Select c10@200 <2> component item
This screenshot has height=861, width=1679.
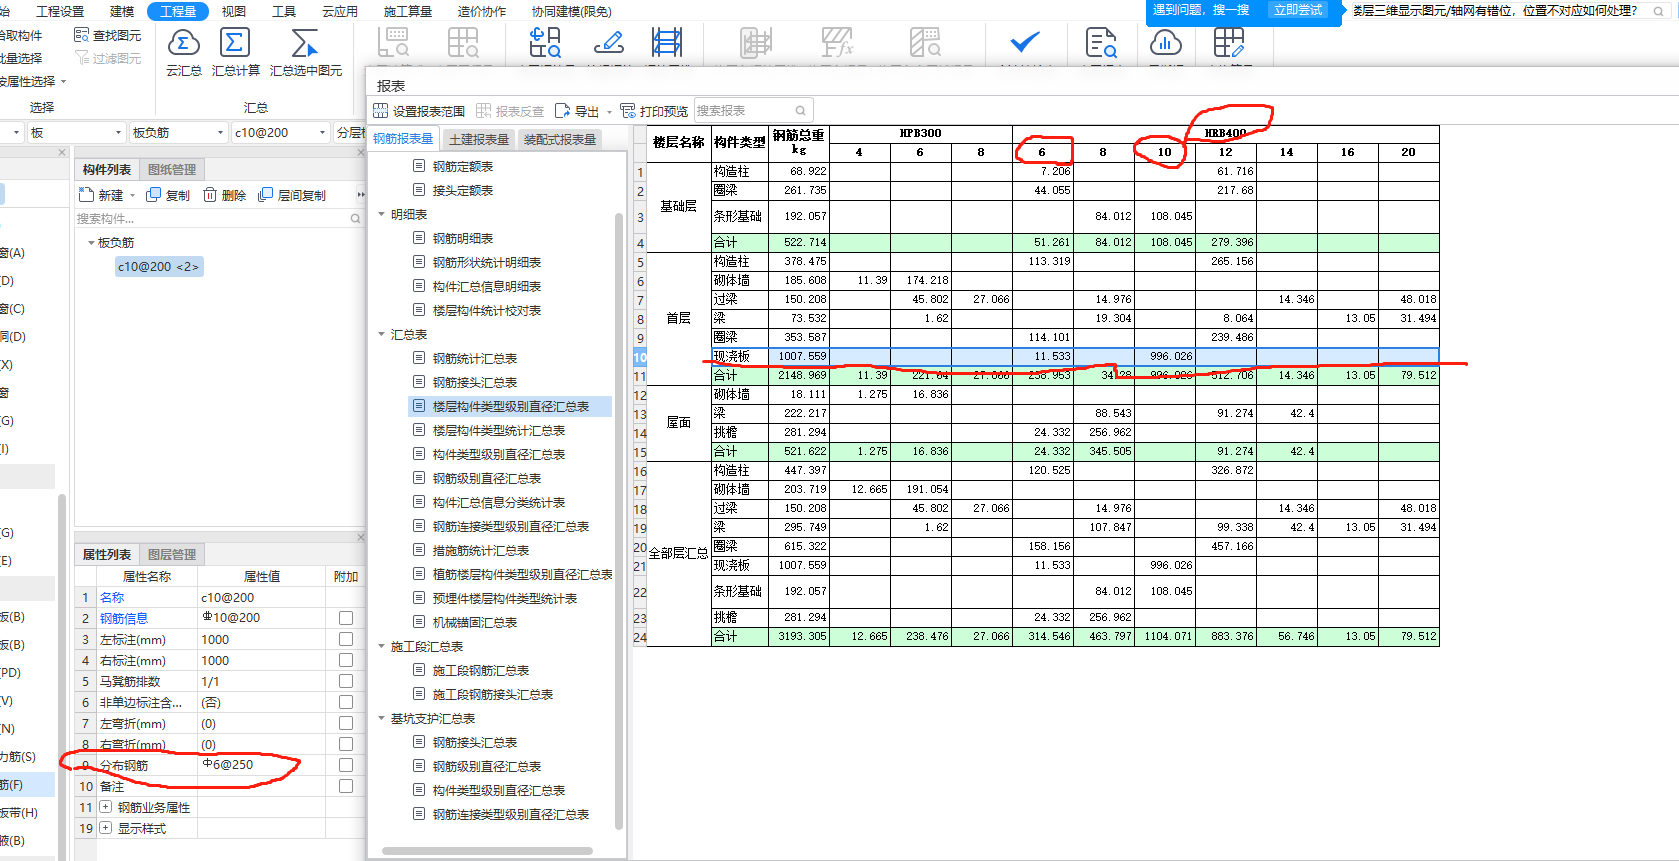pos(159,267)
